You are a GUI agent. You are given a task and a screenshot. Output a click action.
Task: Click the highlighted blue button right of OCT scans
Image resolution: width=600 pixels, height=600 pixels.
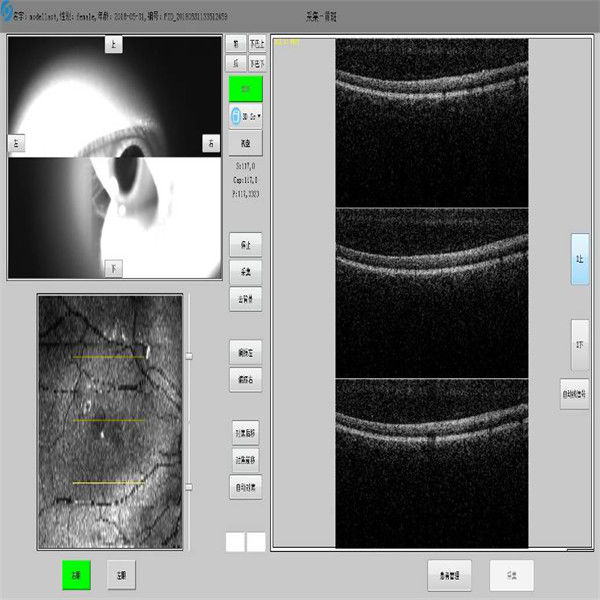[x=580, y=259]
